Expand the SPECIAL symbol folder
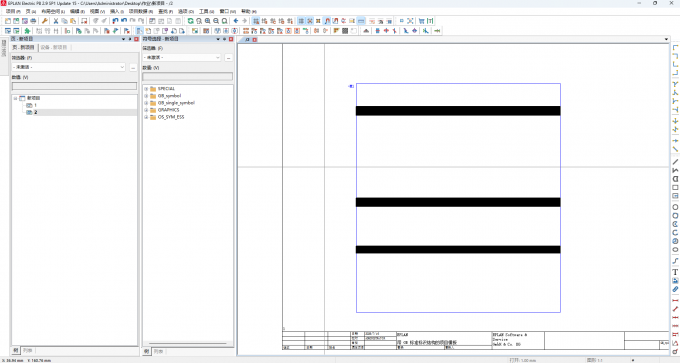The height and width of the screenshot is (363, 680). (146, 88)
